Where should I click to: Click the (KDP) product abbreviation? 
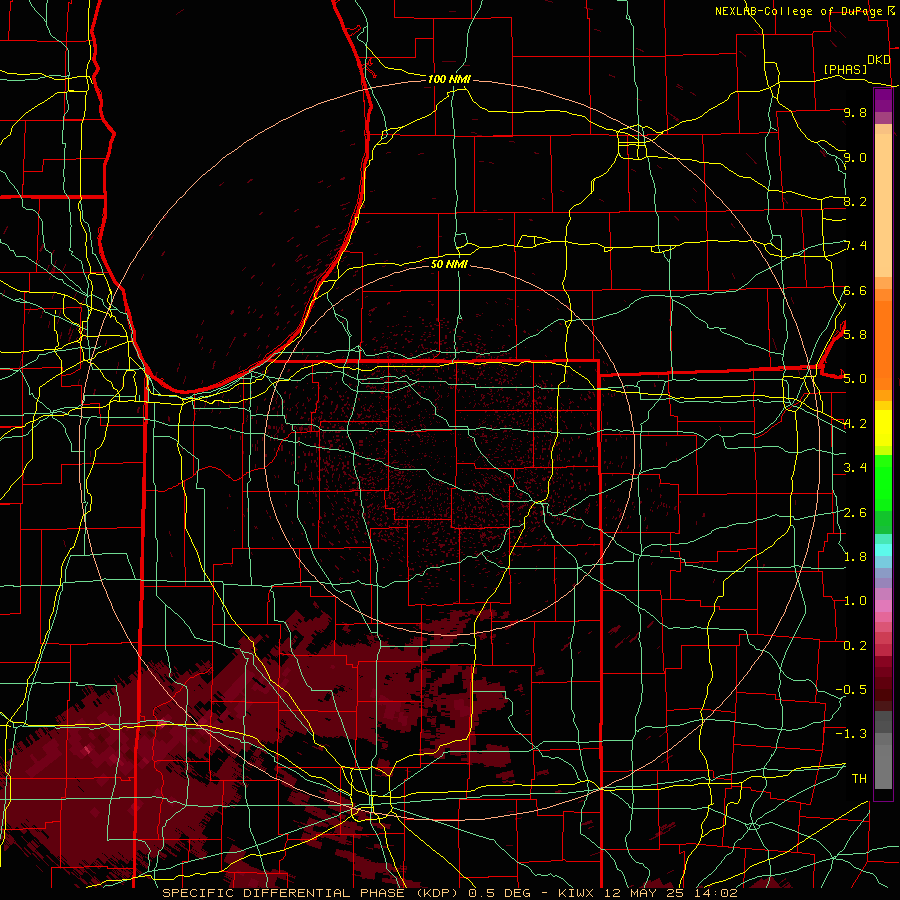(438, 893)
